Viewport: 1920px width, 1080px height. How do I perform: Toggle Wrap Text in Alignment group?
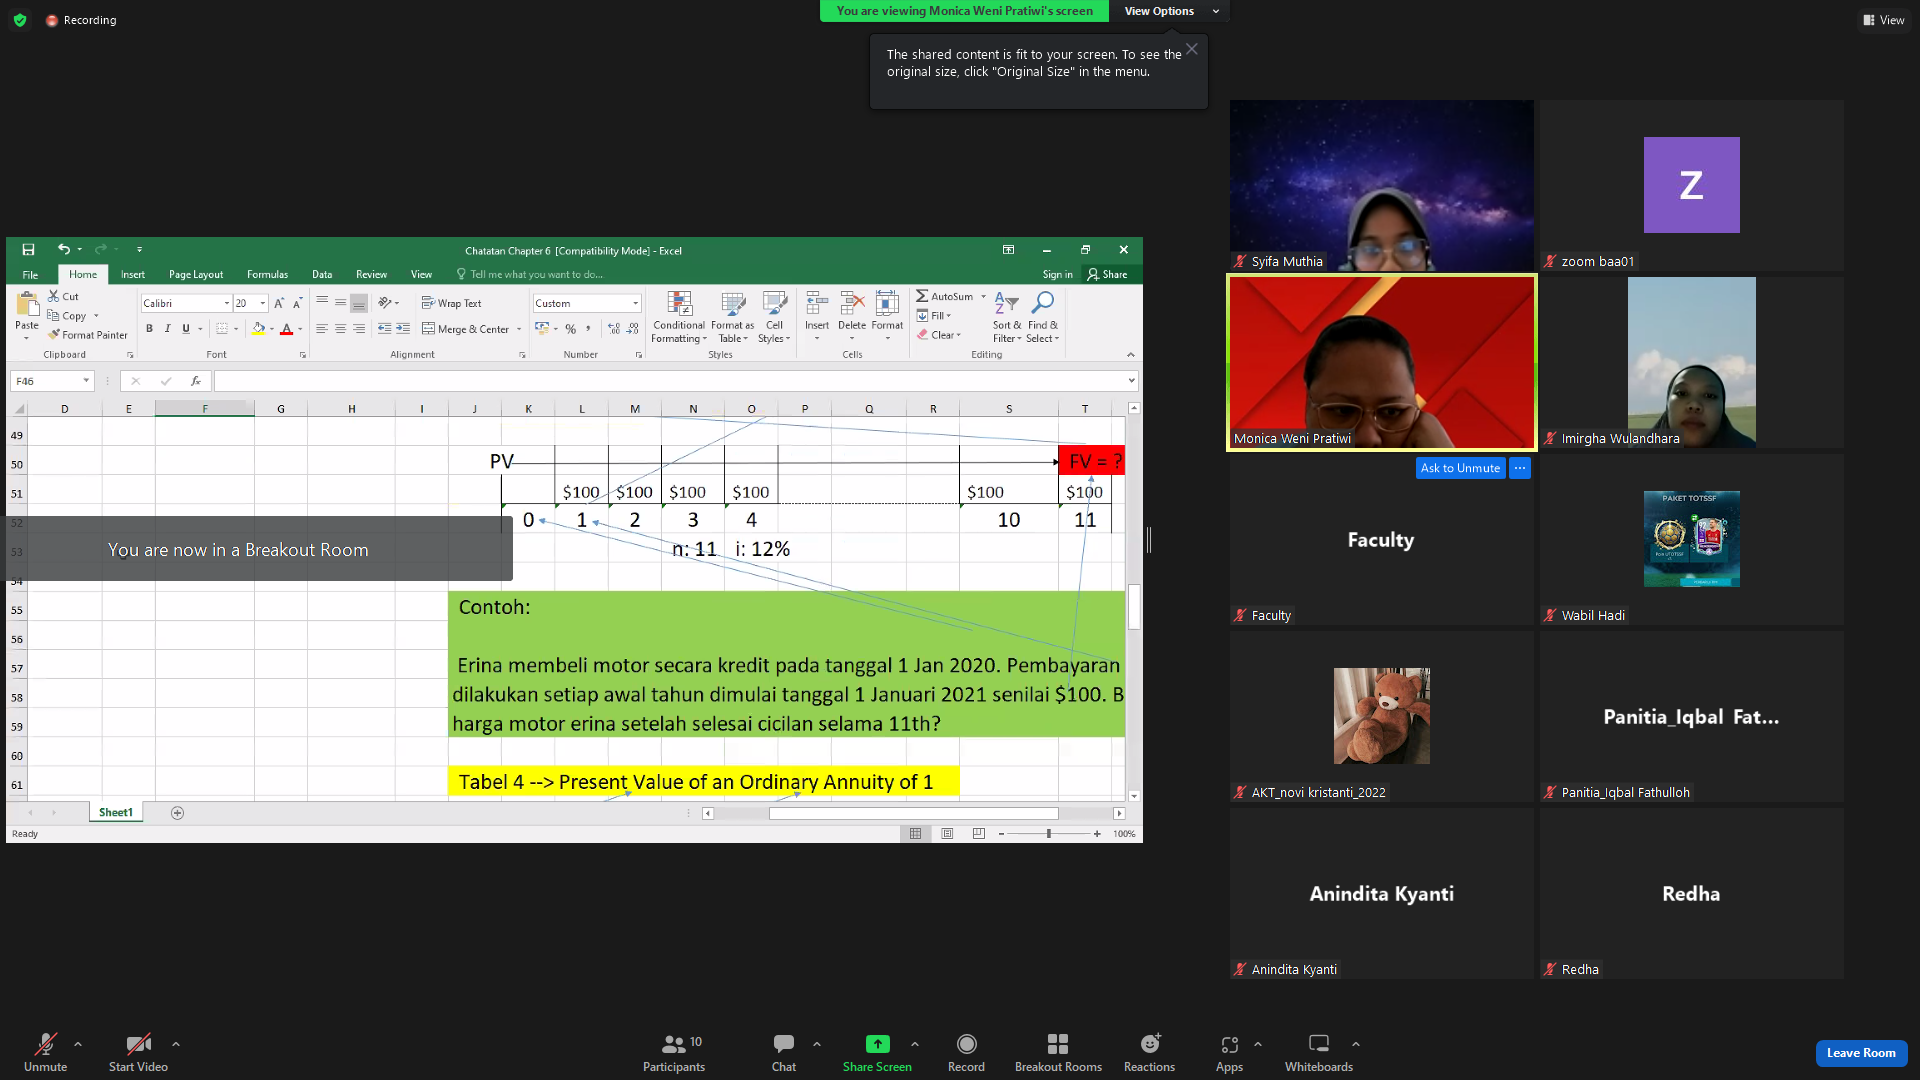click(451, 303)
